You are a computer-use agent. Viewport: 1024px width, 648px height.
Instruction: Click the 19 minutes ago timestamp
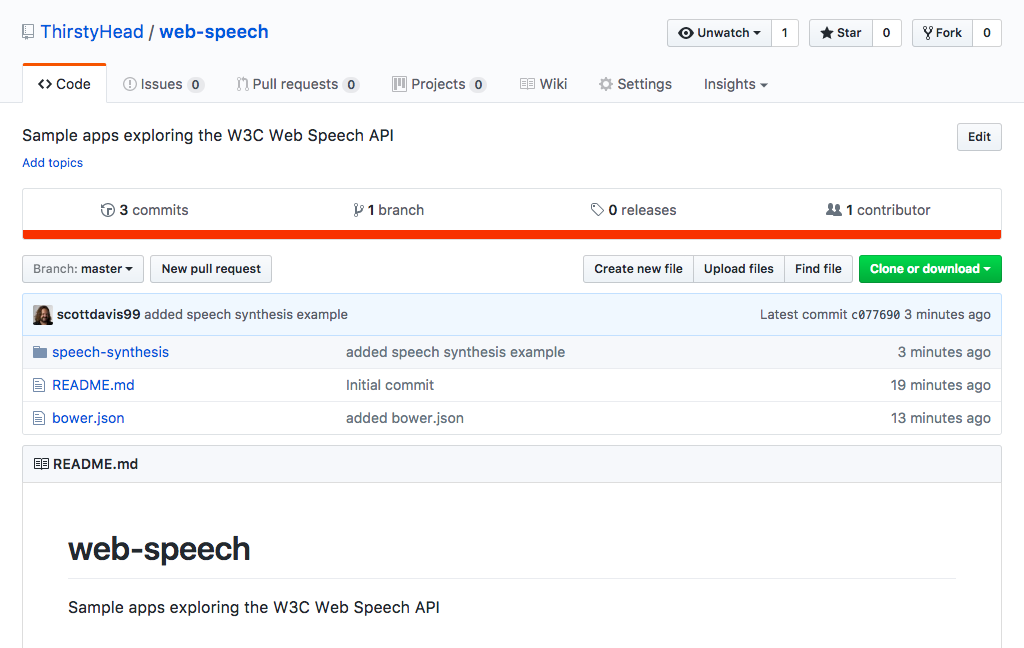coord(940,385)
